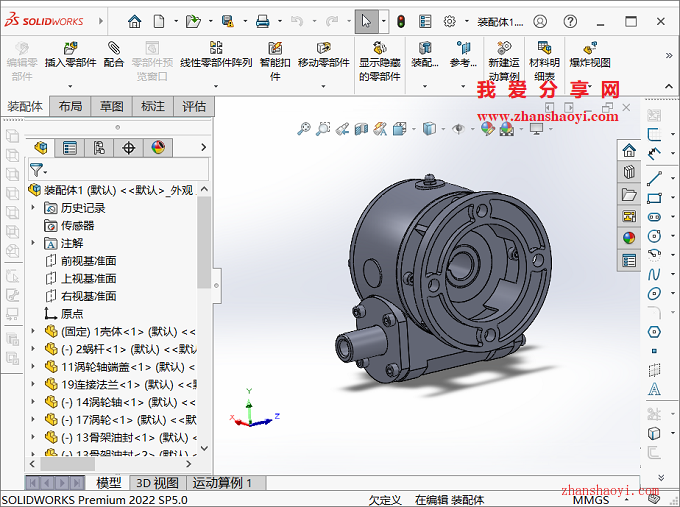The image size is (680, 507).
Task: Open Options gear icon
Action: pyautogui.click(x=450, y=21)
